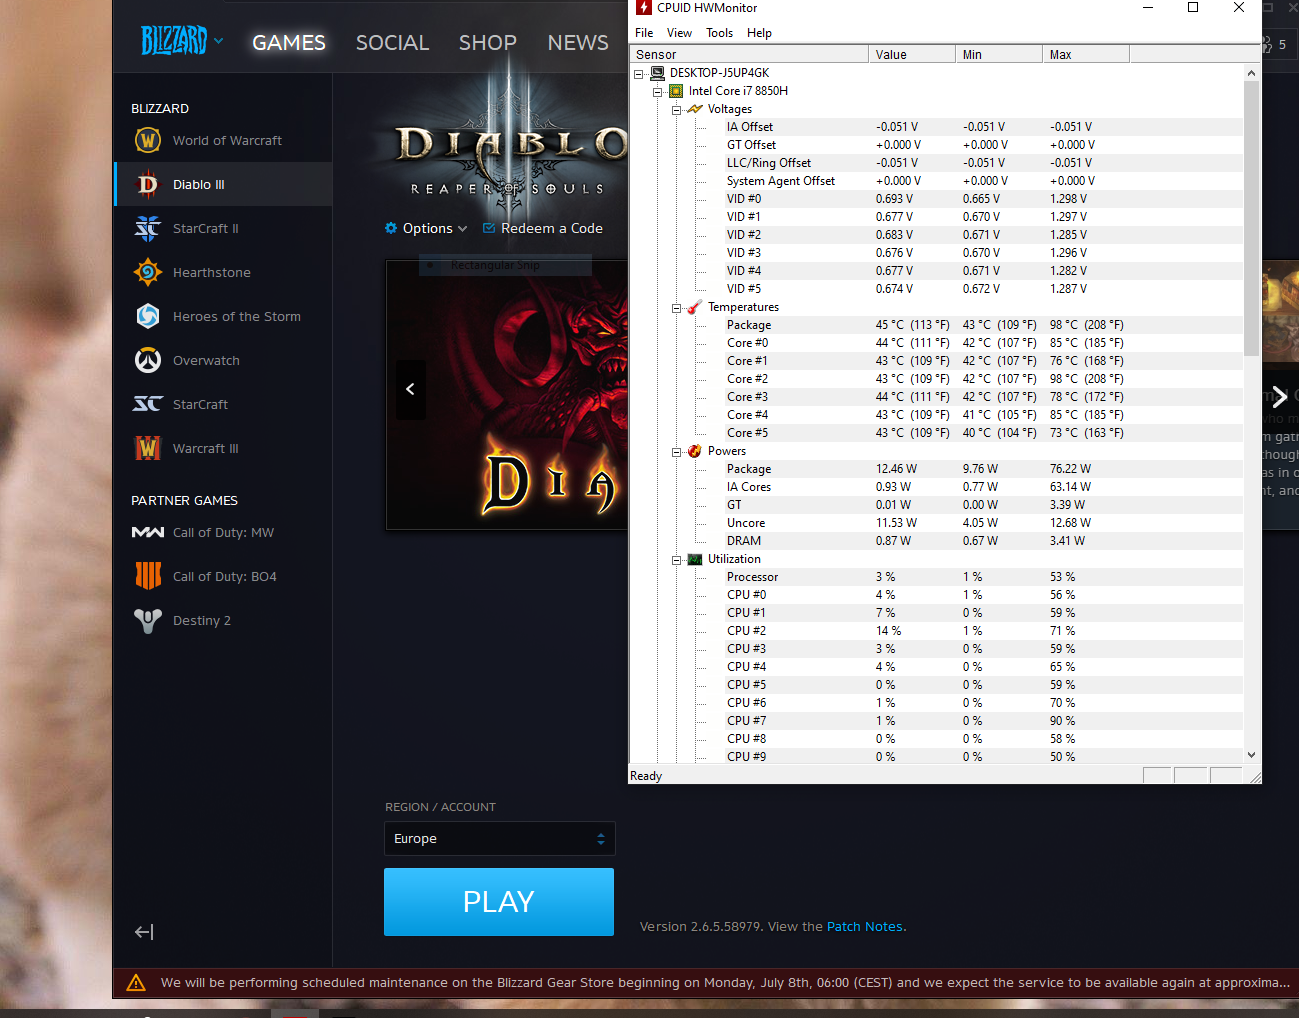Click the Call of Duty BO4 icon
The image size is (1299, 1018).
pyautogui.click(x=148, y=576)
